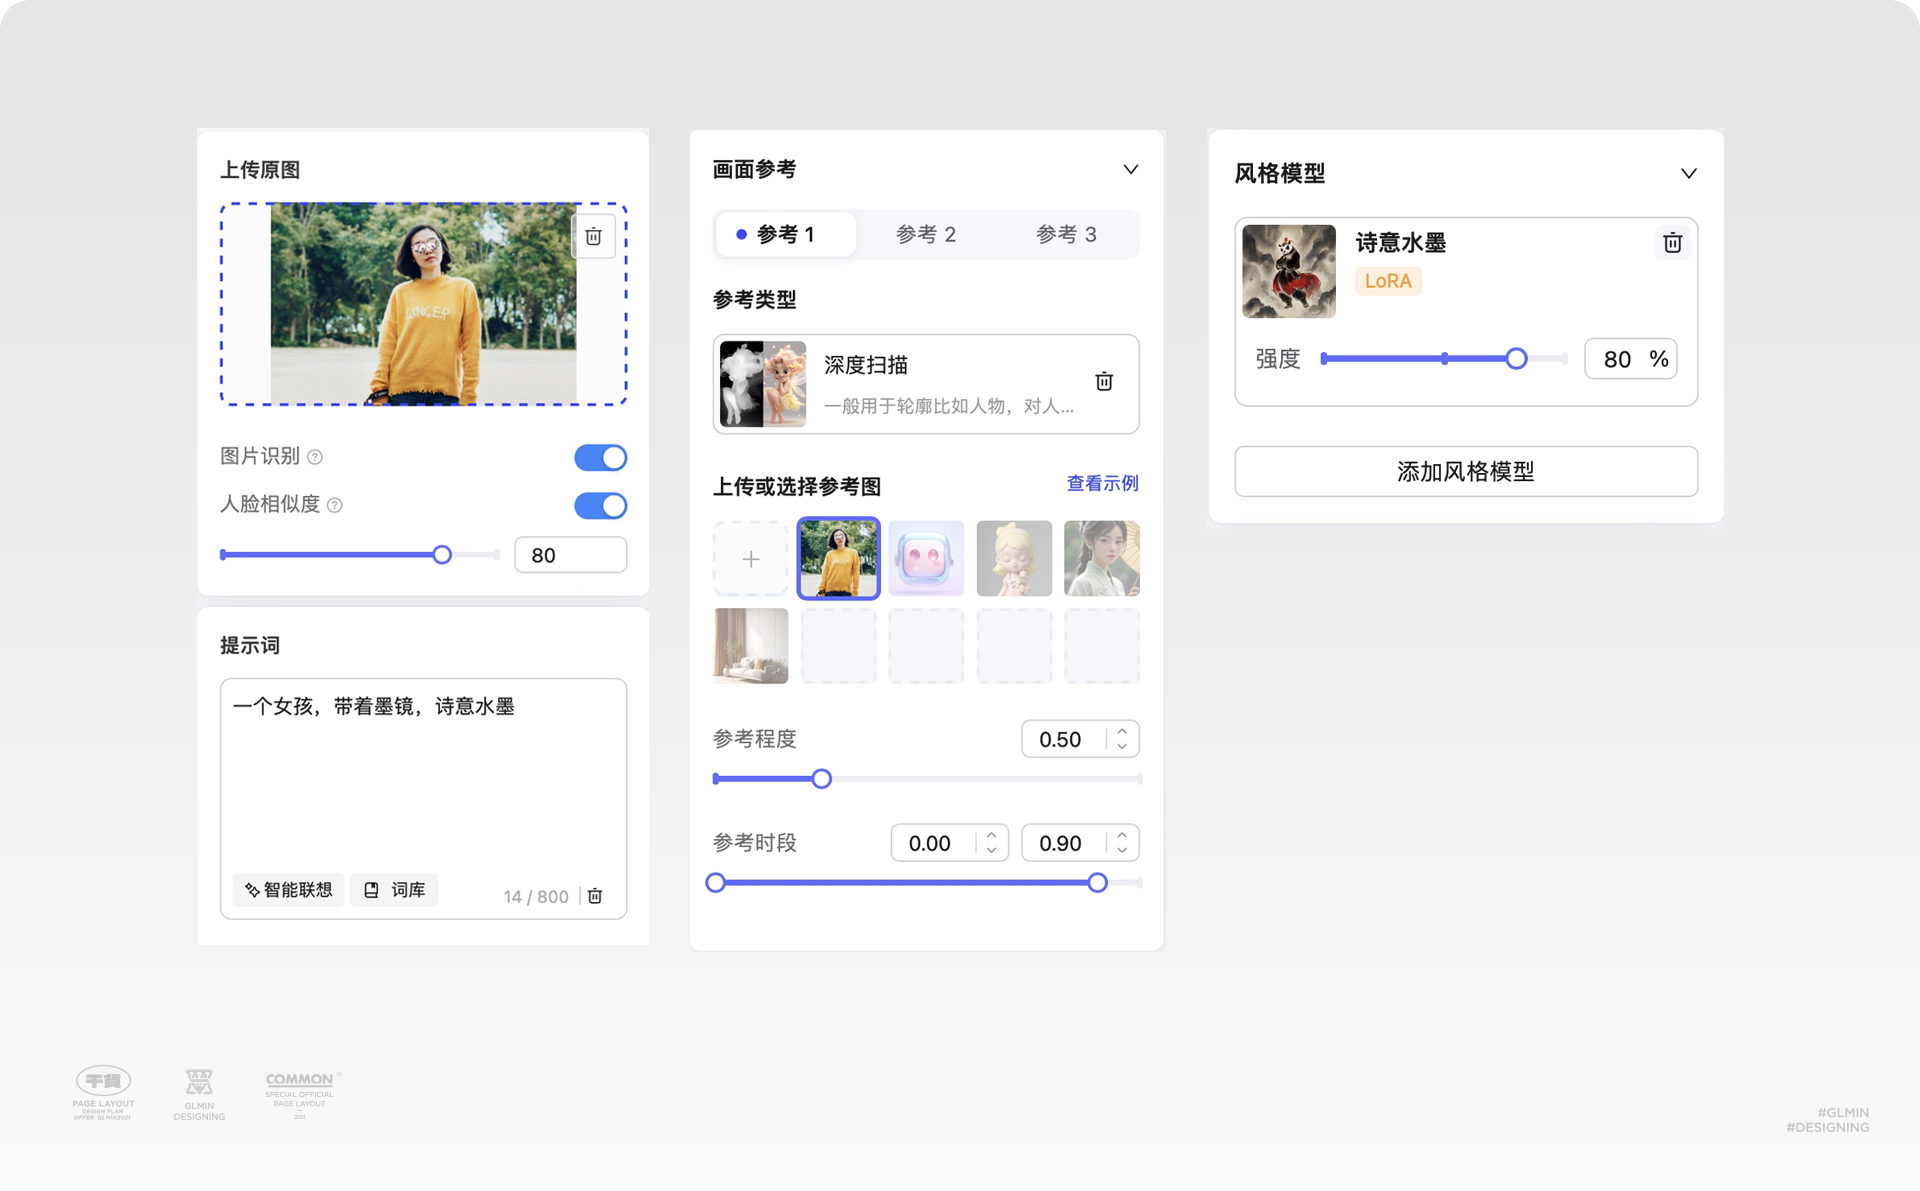
Task: Click the help icon next to 人脸相似度
Action: click(335, 505)
